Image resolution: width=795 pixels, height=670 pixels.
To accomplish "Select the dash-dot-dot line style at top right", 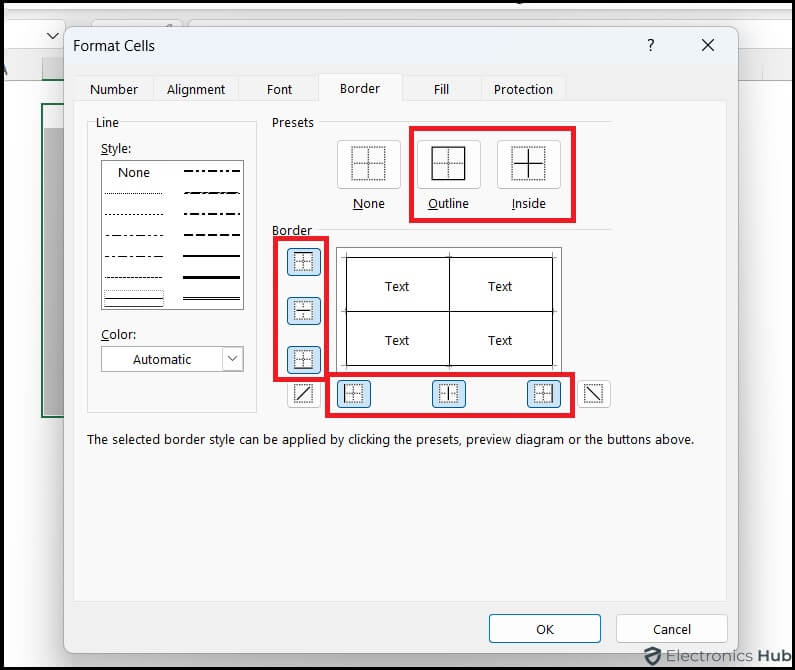I will click(211, 171).
